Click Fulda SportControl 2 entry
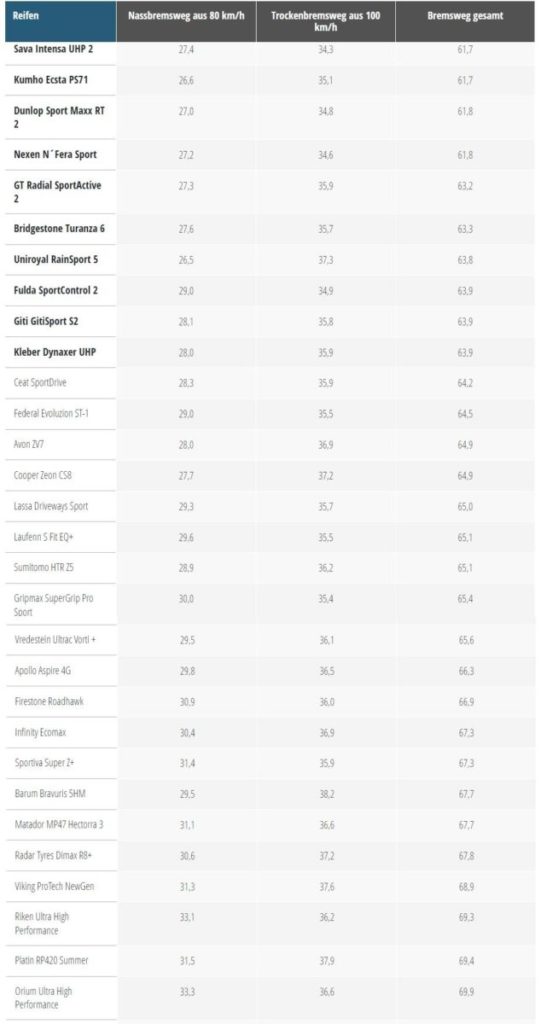541x1024 pixels. 56,291
